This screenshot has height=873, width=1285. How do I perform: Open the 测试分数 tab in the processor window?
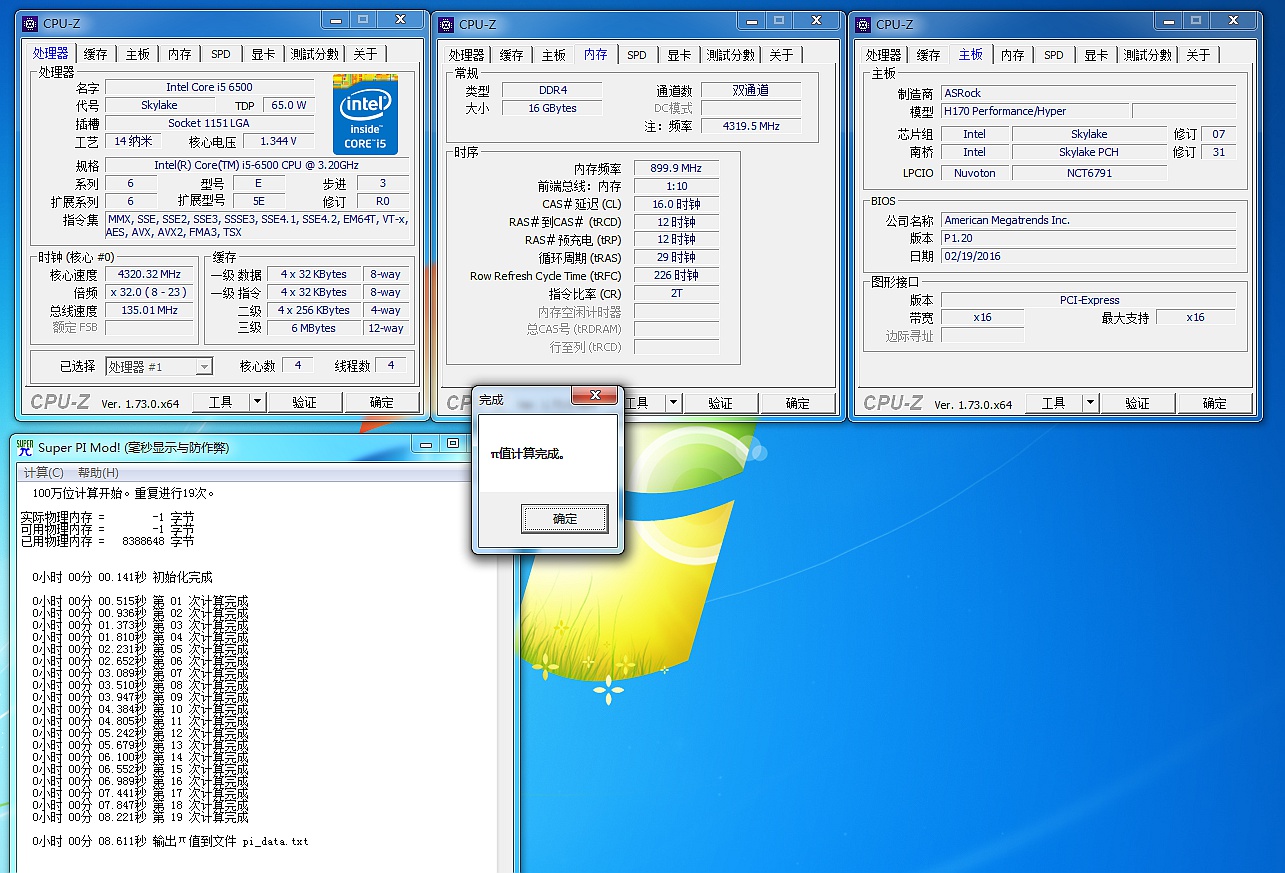(x=314, y=55)
